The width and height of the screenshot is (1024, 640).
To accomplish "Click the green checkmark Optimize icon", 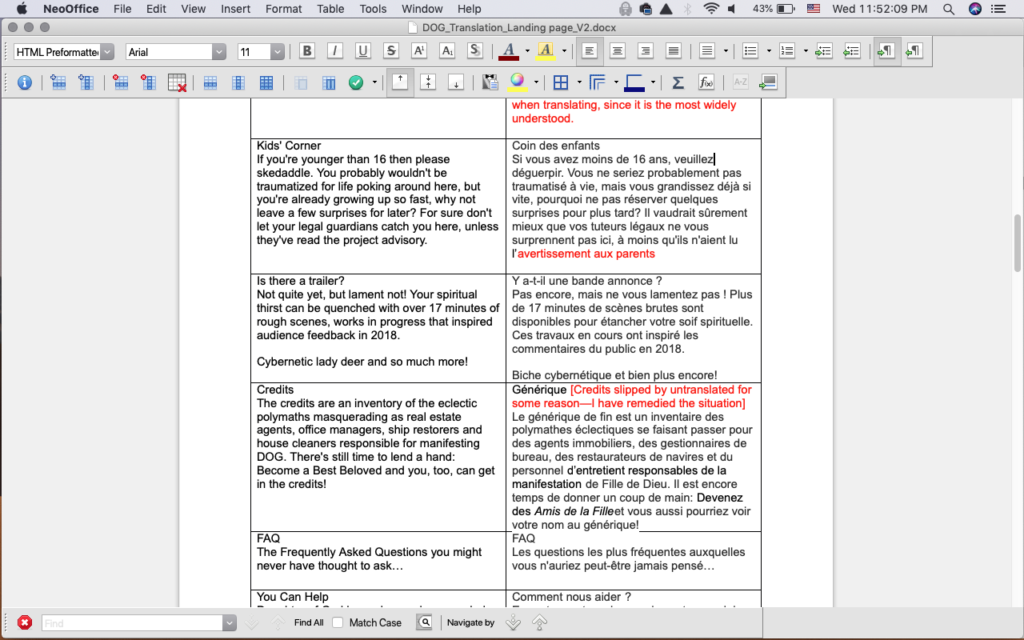I will (356, 82).
